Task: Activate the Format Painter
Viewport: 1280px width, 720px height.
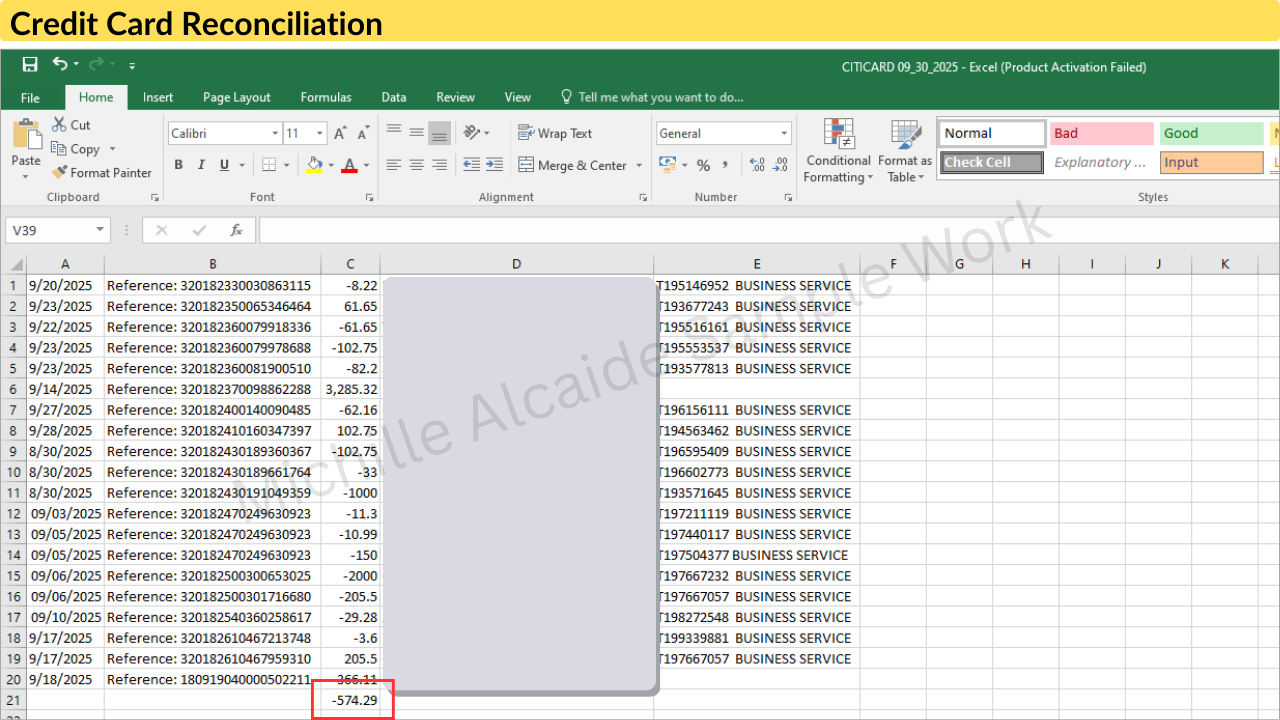Action: coord(101,173)
